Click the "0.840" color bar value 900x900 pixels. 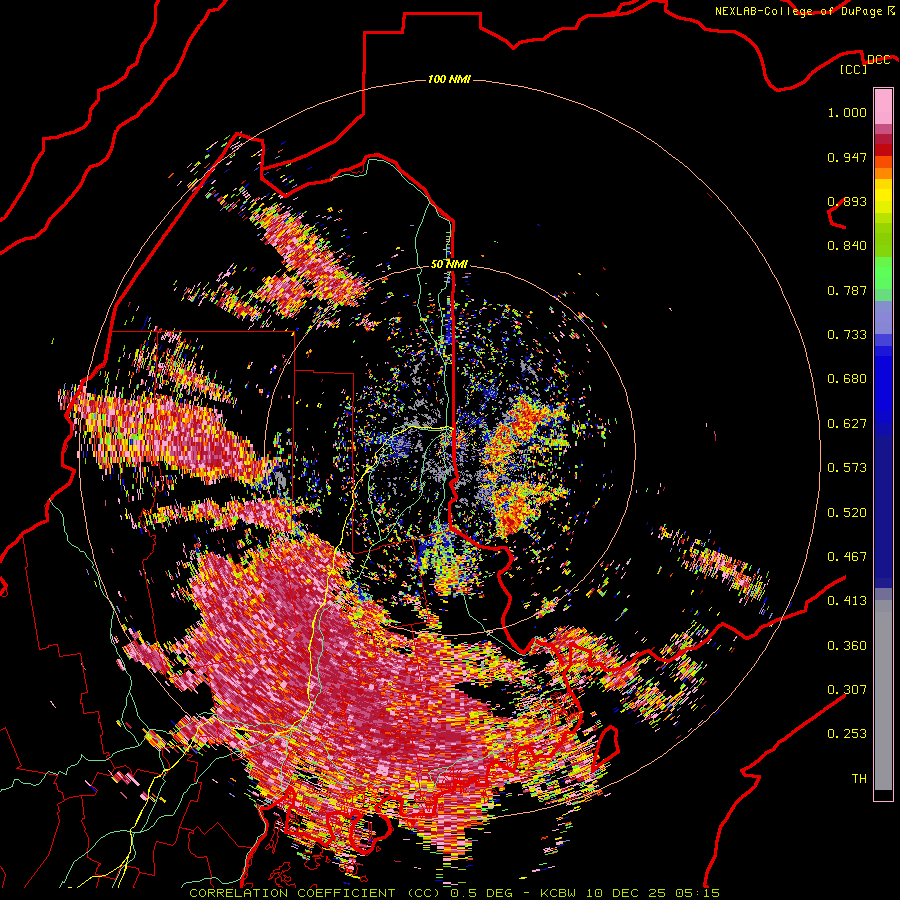coord(847,246)
